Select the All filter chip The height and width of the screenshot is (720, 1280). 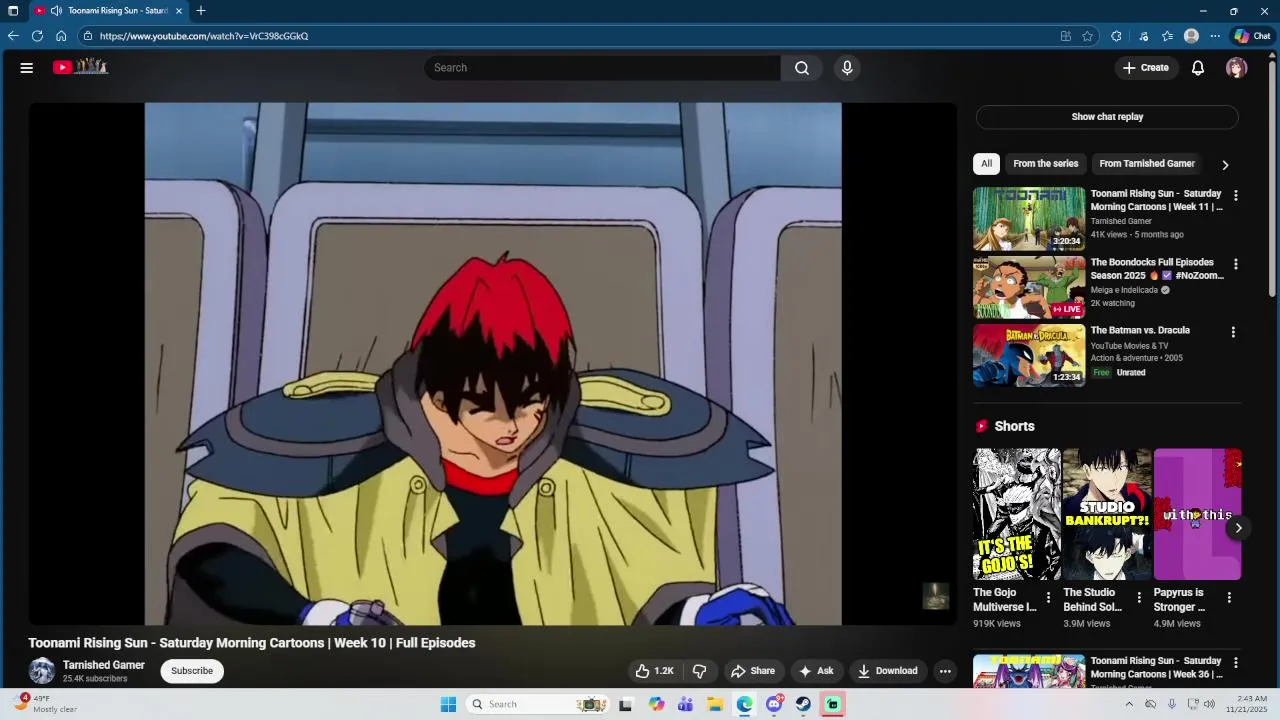point(986,164)
